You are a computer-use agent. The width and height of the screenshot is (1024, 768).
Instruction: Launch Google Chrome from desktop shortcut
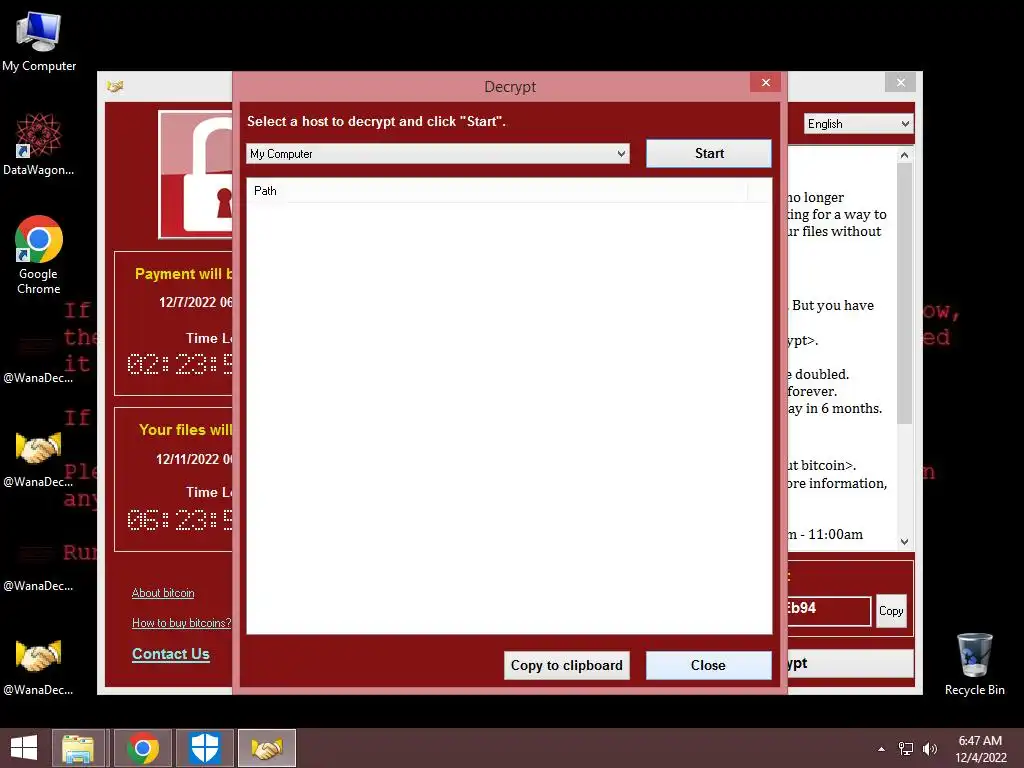click(x=39, y=255)
